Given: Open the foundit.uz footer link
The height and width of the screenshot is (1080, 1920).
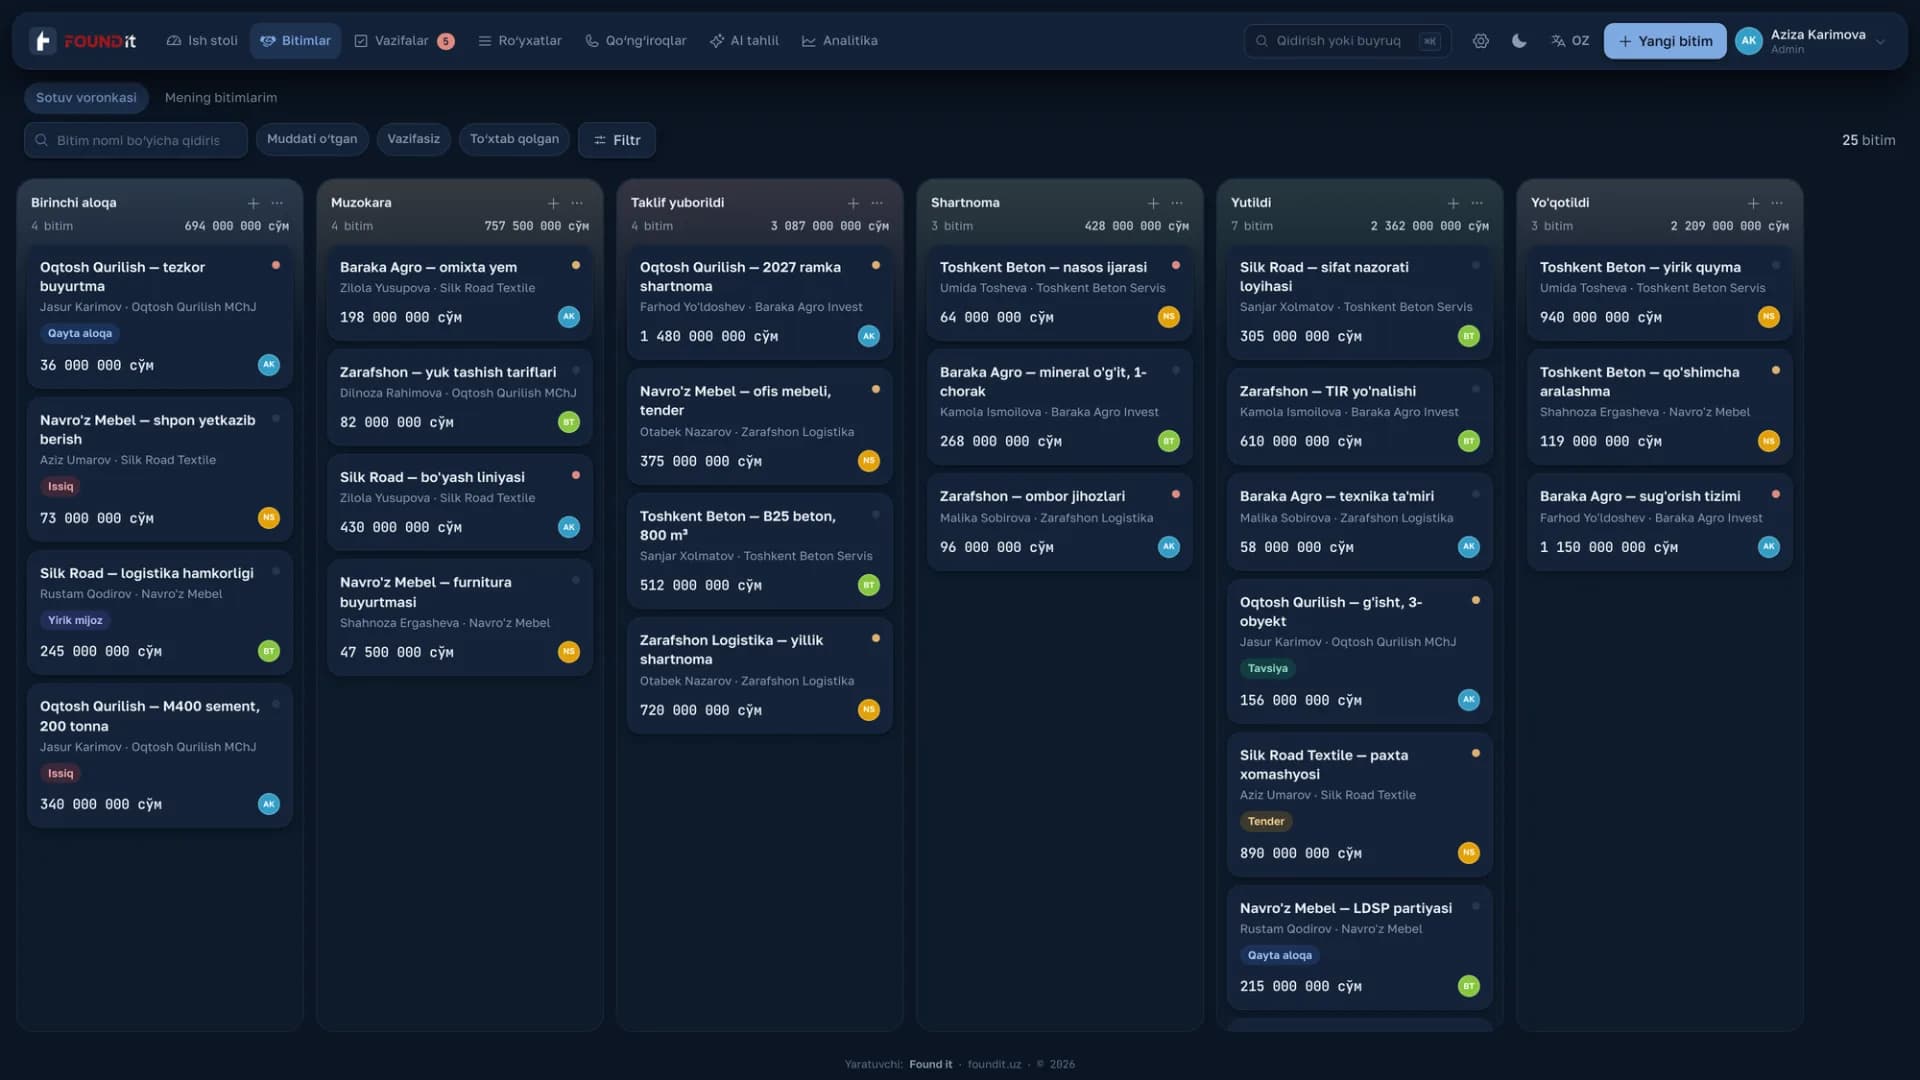Looking at the screenshot, I should 994,1064.
